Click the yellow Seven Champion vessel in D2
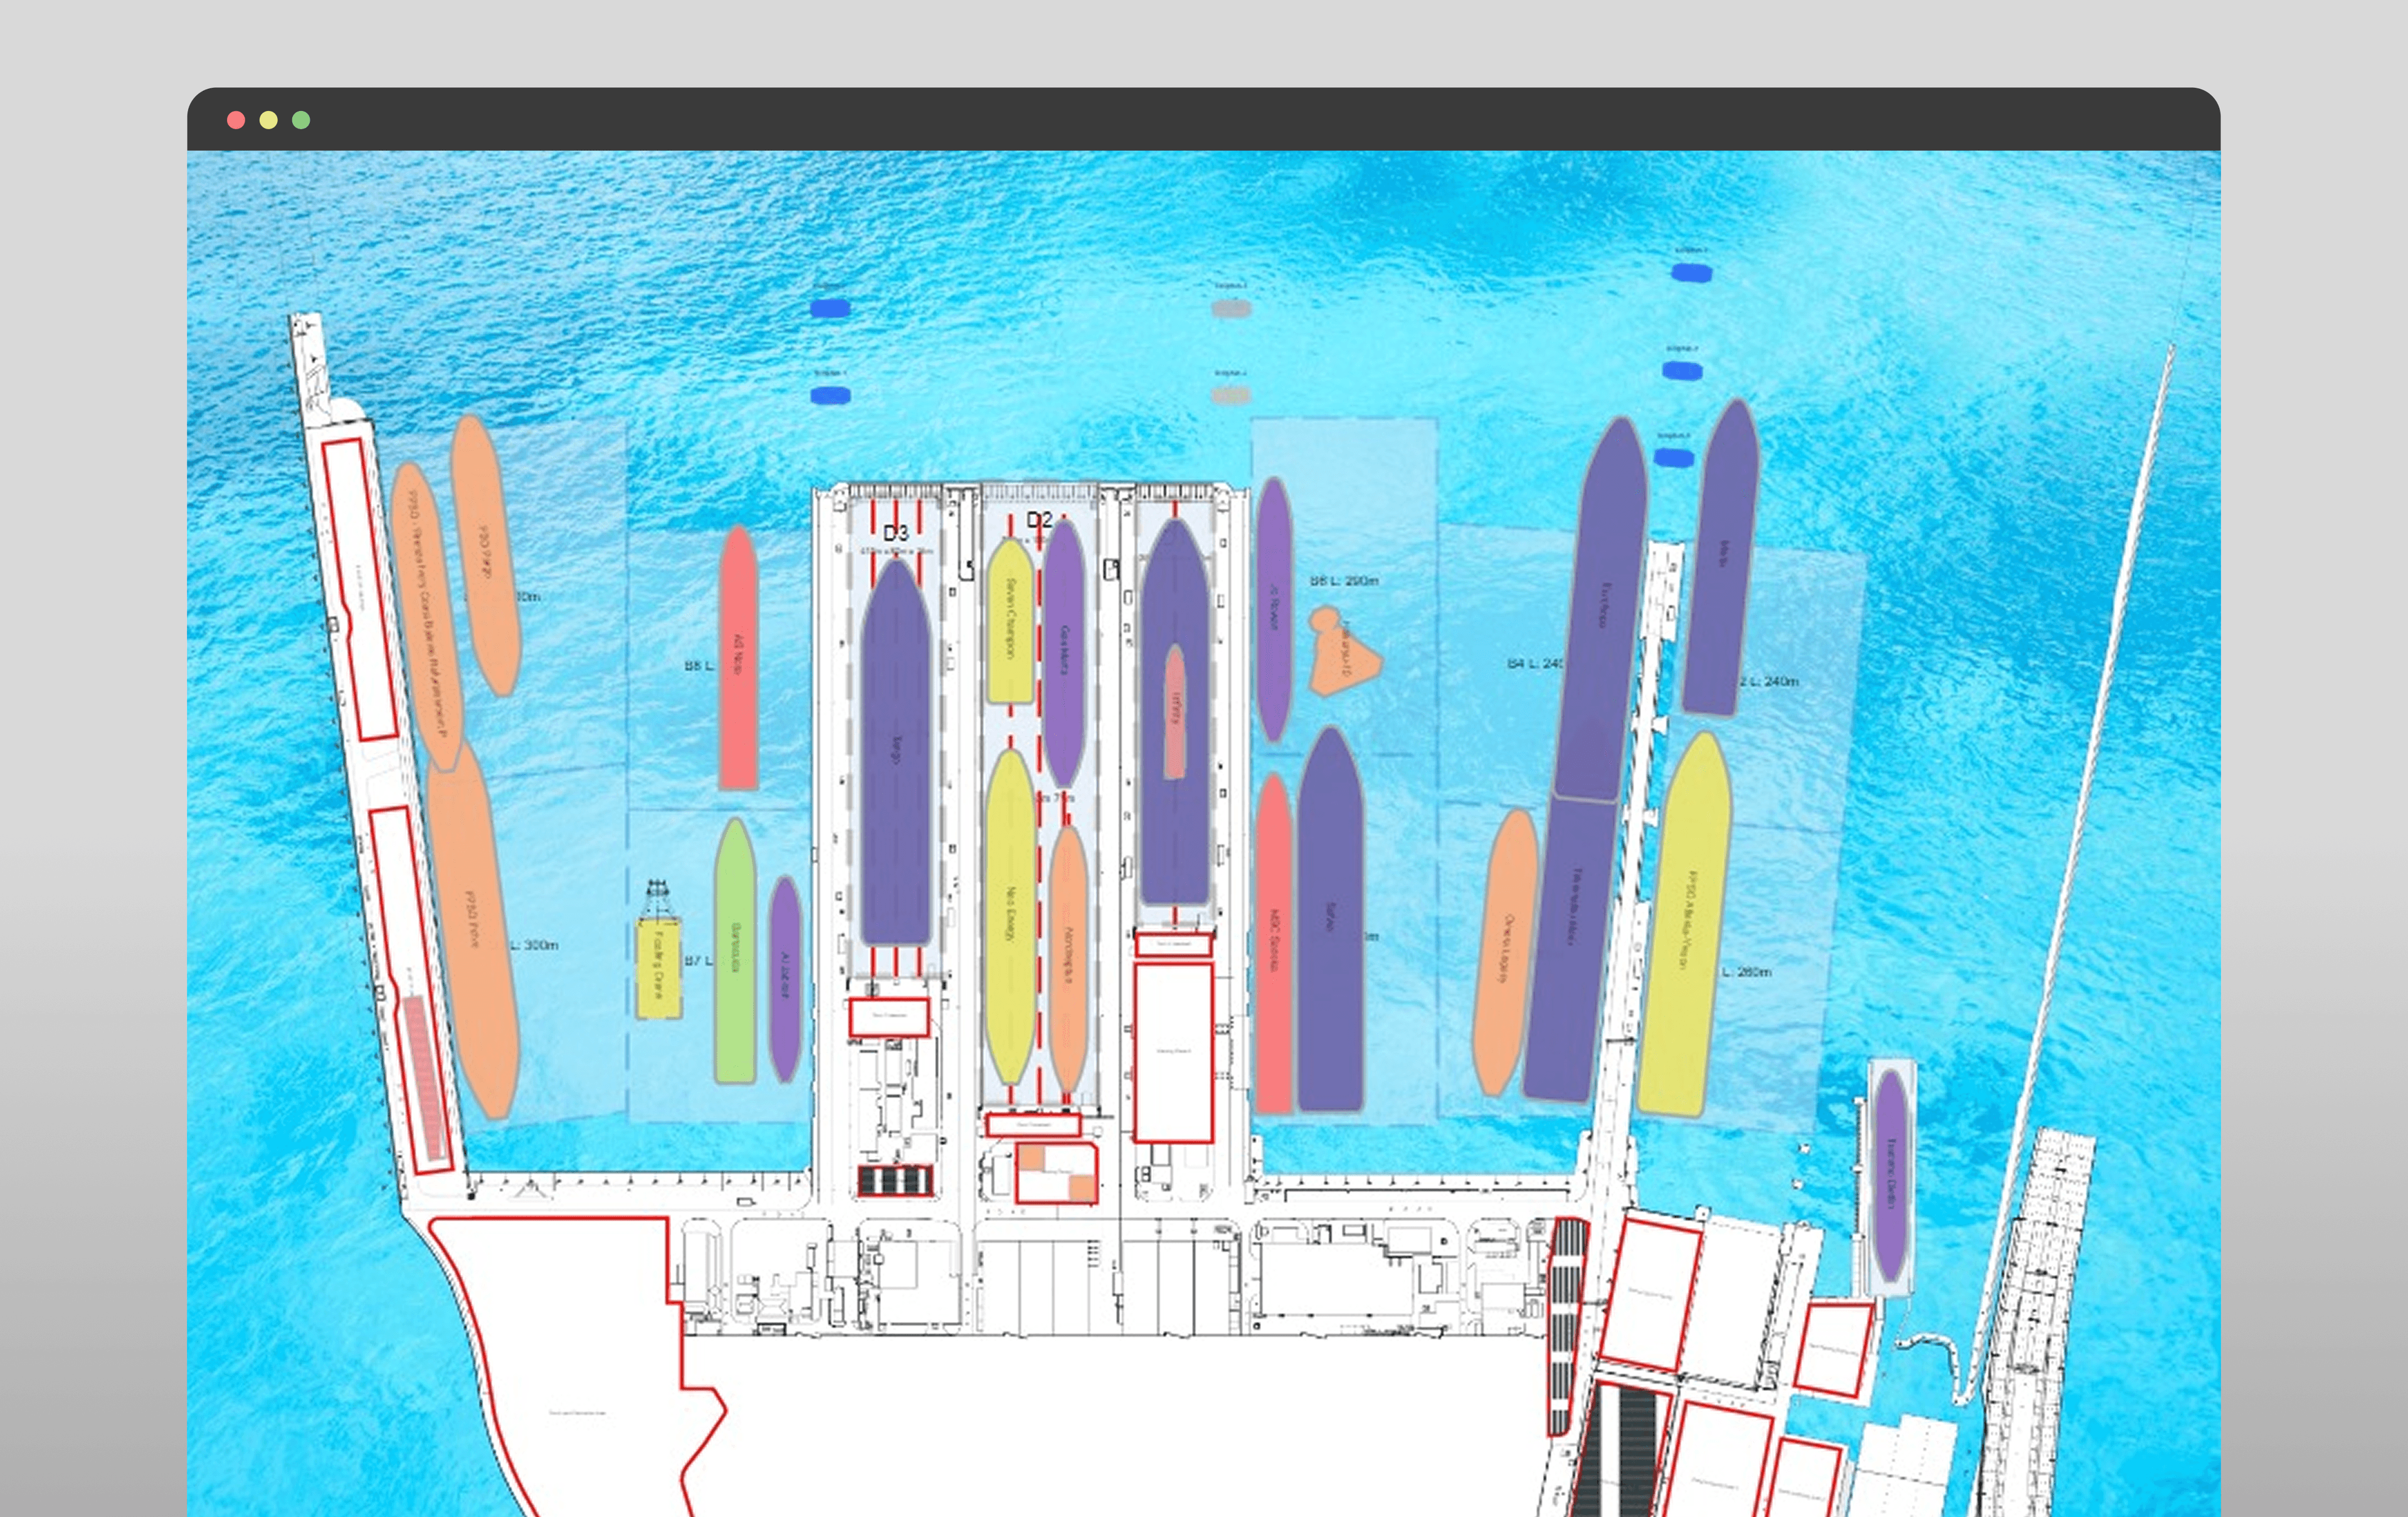This screenshot has height=1517, width=2408. point(1009,621)
